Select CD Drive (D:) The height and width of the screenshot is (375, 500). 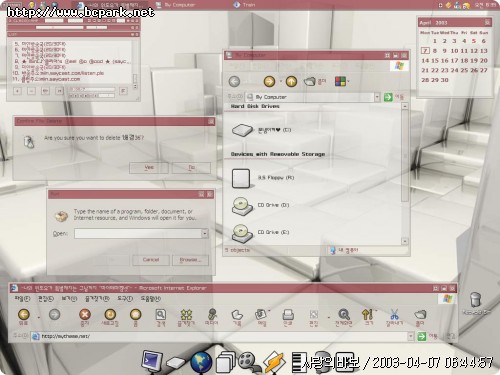click(260, 205)
